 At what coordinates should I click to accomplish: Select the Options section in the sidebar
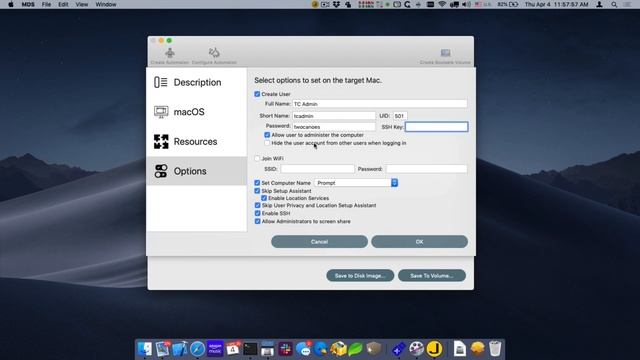point(197,171)
